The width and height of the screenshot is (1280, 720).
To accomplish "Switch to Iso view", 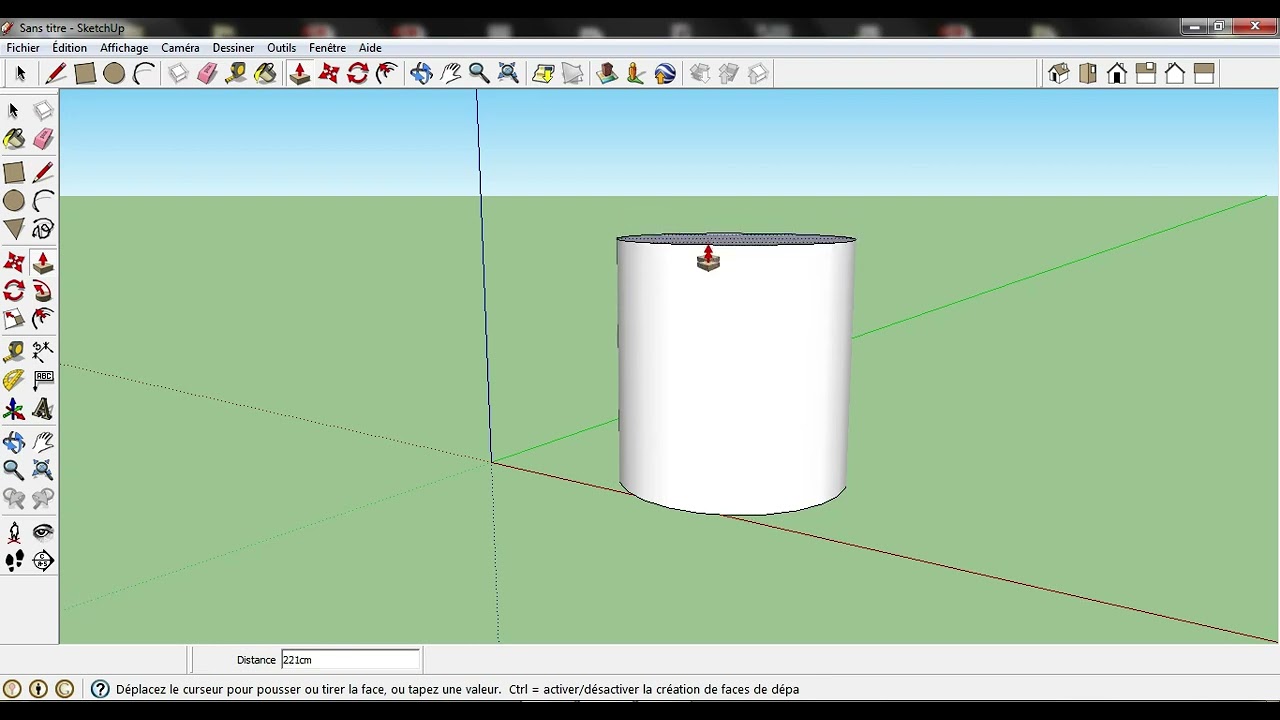I will (1059, 73).
